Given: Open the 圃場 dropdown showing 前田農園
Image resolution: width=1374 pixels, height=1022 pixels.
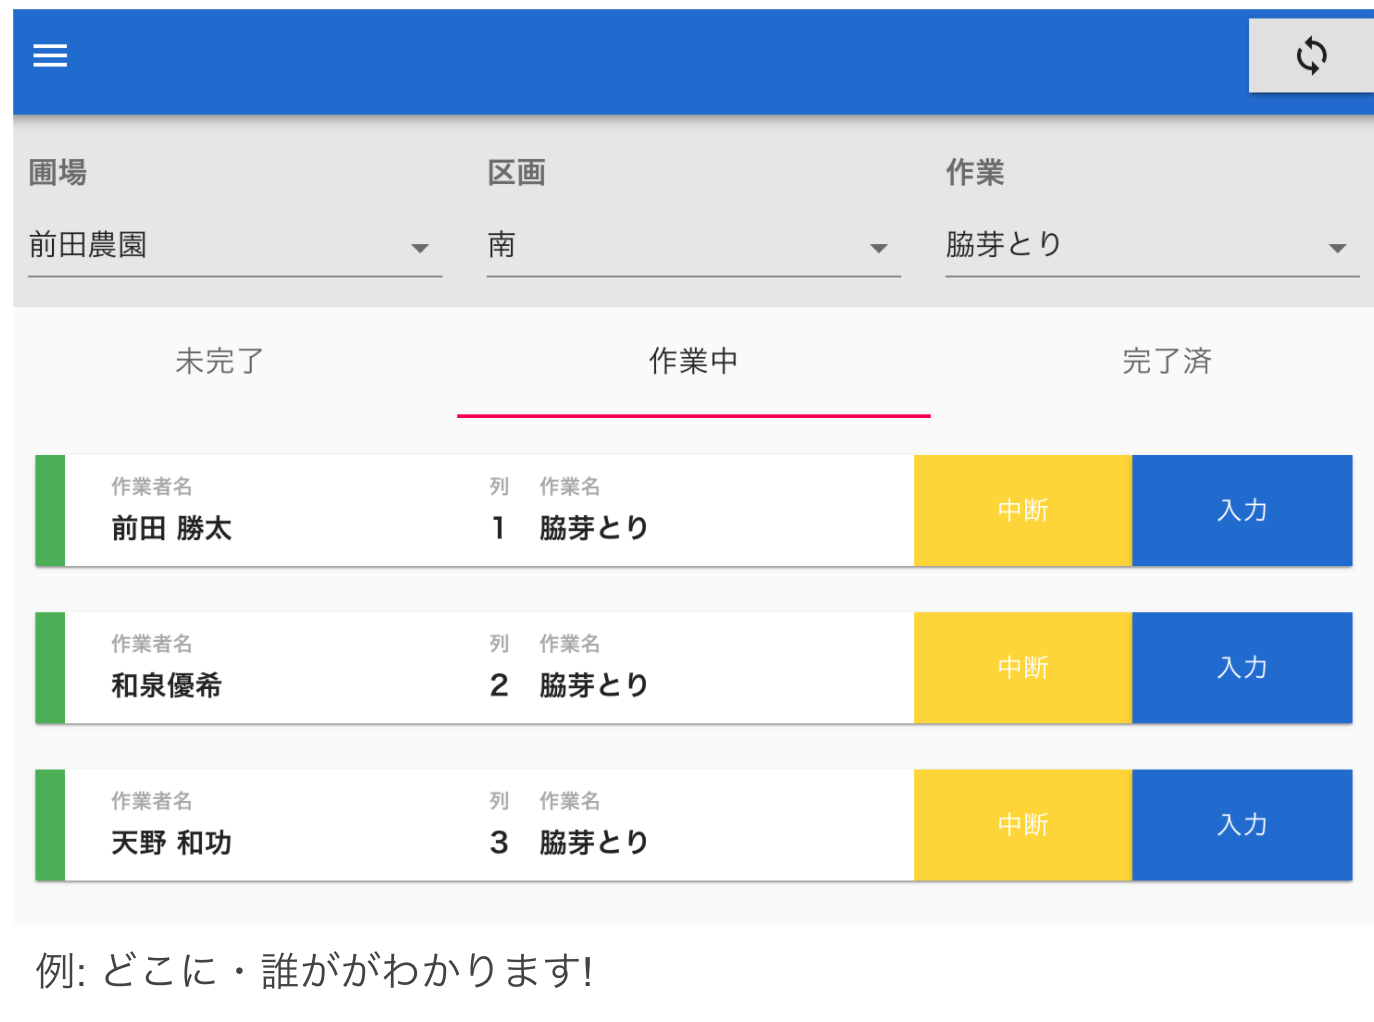Looking at the screenshot, I should (234, 245).
